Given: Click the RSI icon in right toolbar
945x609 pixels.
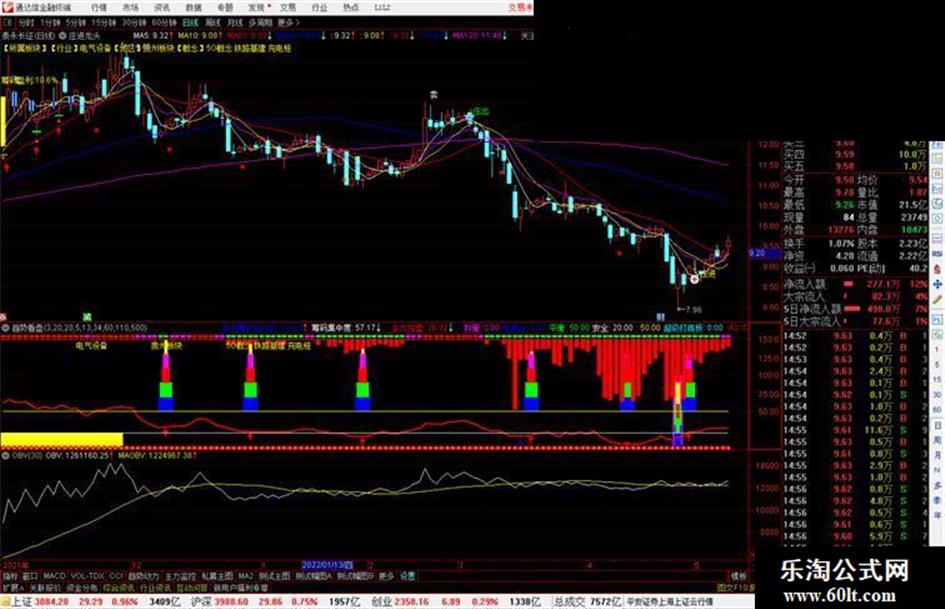Looking at the screenshot, I should (937, 254).
